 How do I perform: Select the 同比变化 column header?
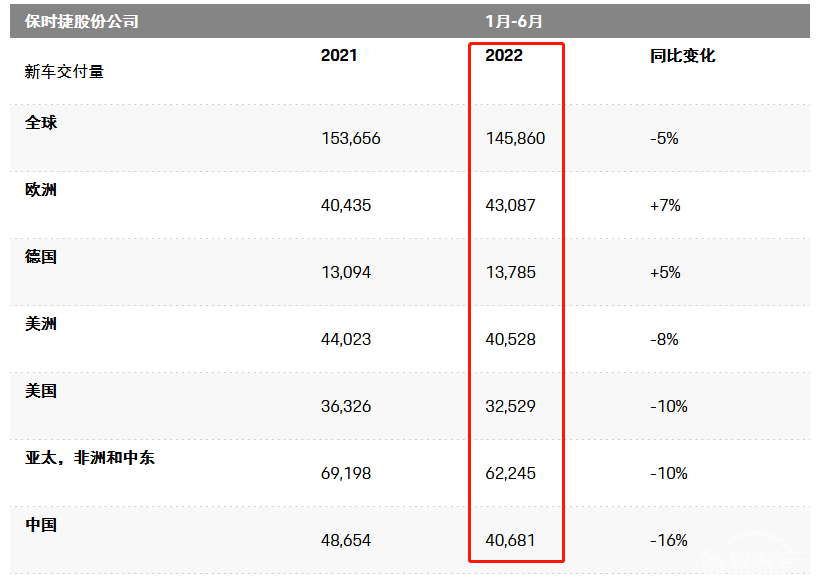pos(683,55)
